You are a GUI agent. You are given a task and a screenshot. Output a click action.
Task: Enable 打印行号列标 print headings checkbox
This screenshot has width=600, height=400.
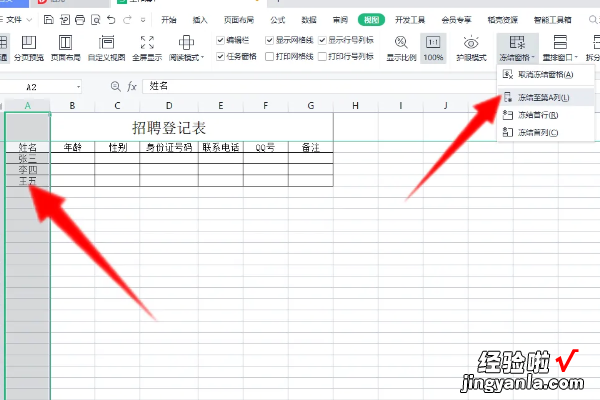pyautogui.click(x=322, y=57)
